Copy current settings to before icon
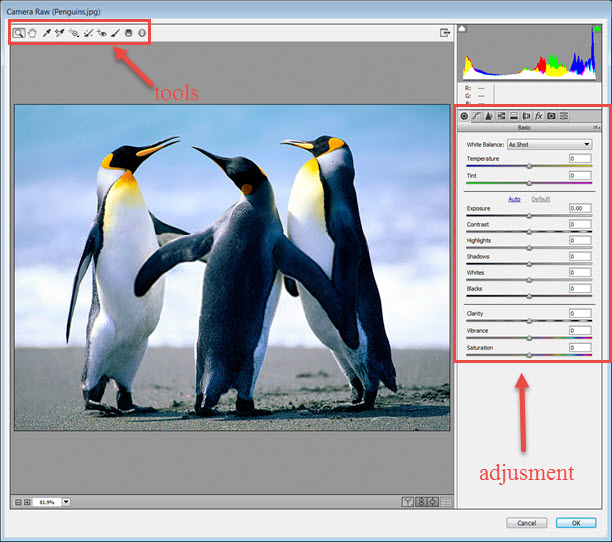 click(x=433, y=502)
